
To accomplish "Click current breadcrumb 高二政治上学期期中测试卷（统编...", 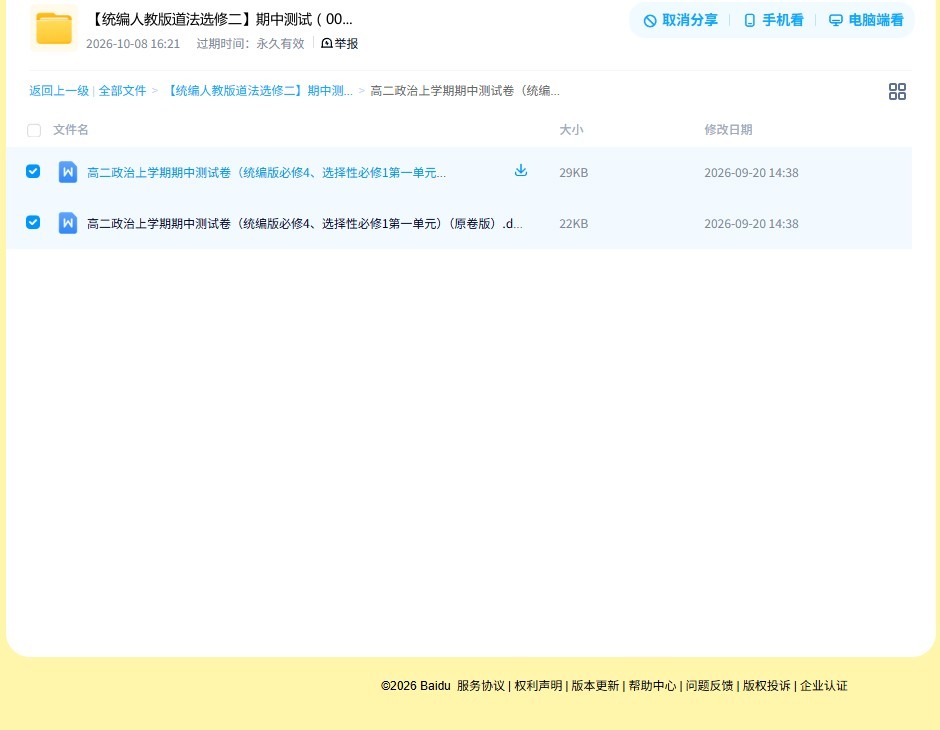I will tap(465, 91).
